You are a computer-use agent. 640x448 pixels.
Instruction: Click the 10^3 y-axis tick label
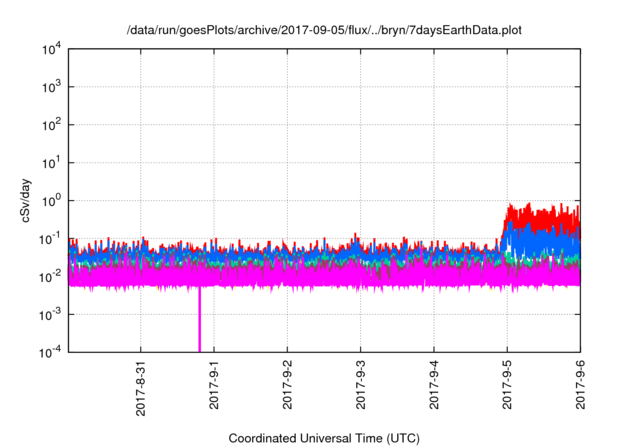[x=51, y=87]
